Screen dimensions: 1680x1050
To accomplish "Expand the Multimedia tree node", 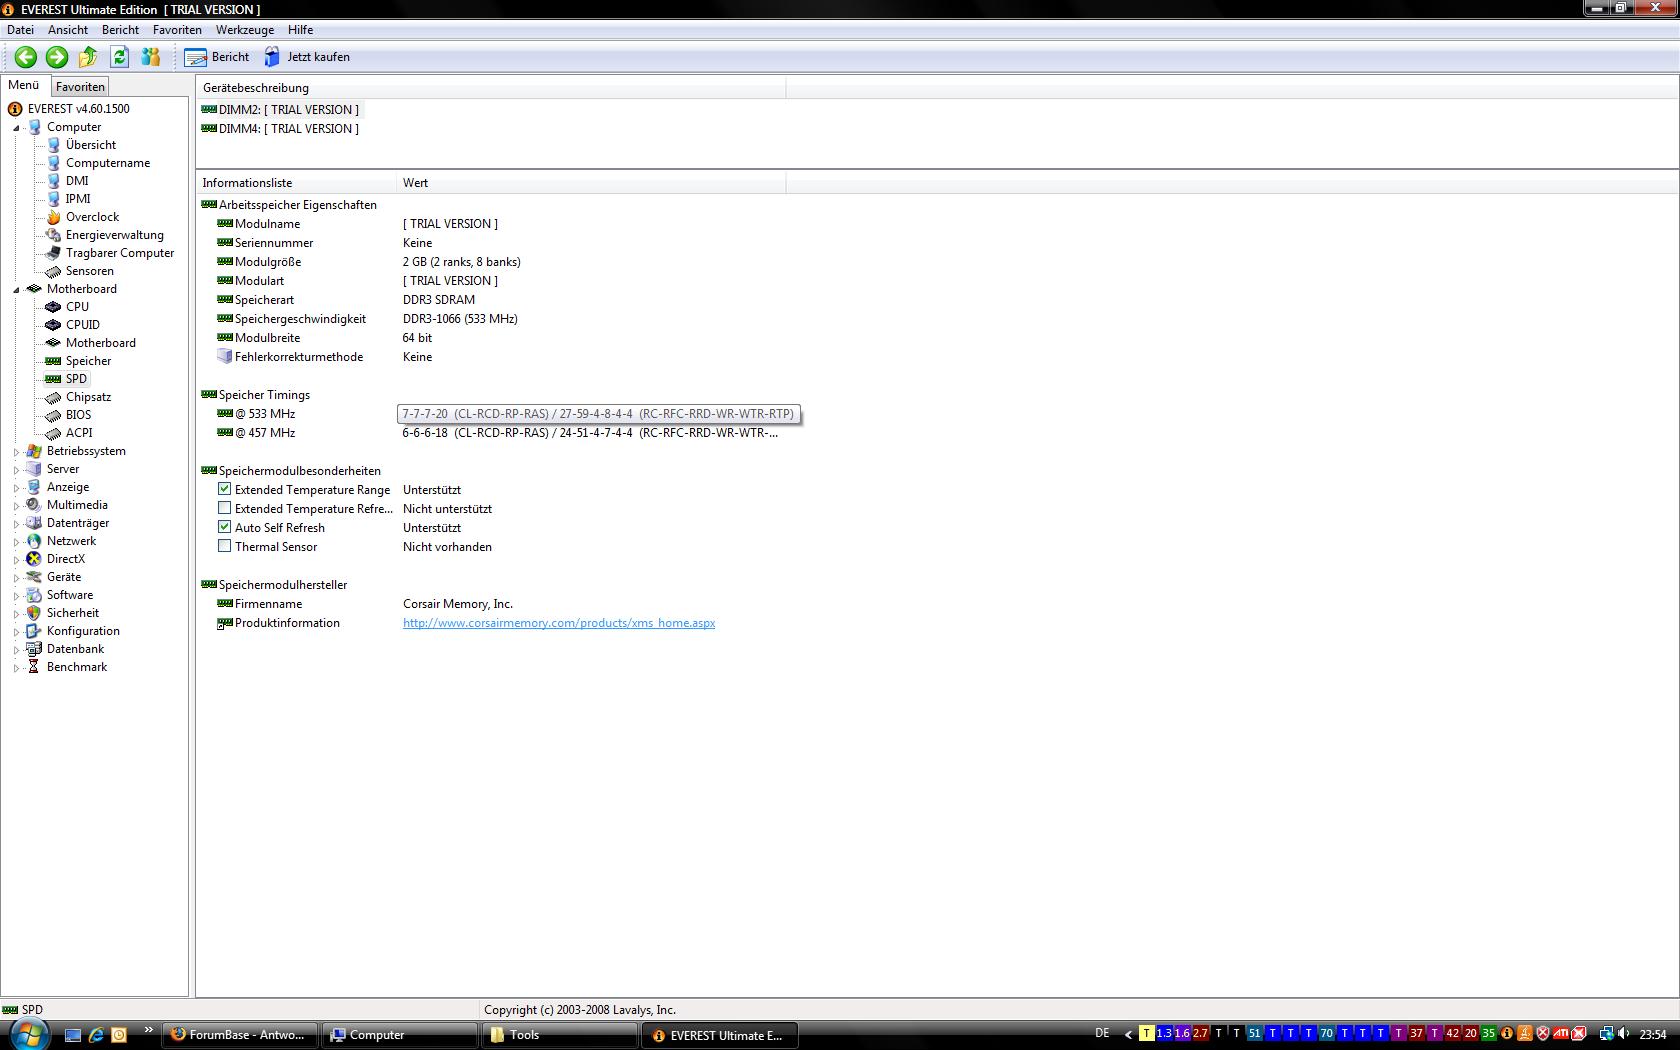I will tap(16, 506).
